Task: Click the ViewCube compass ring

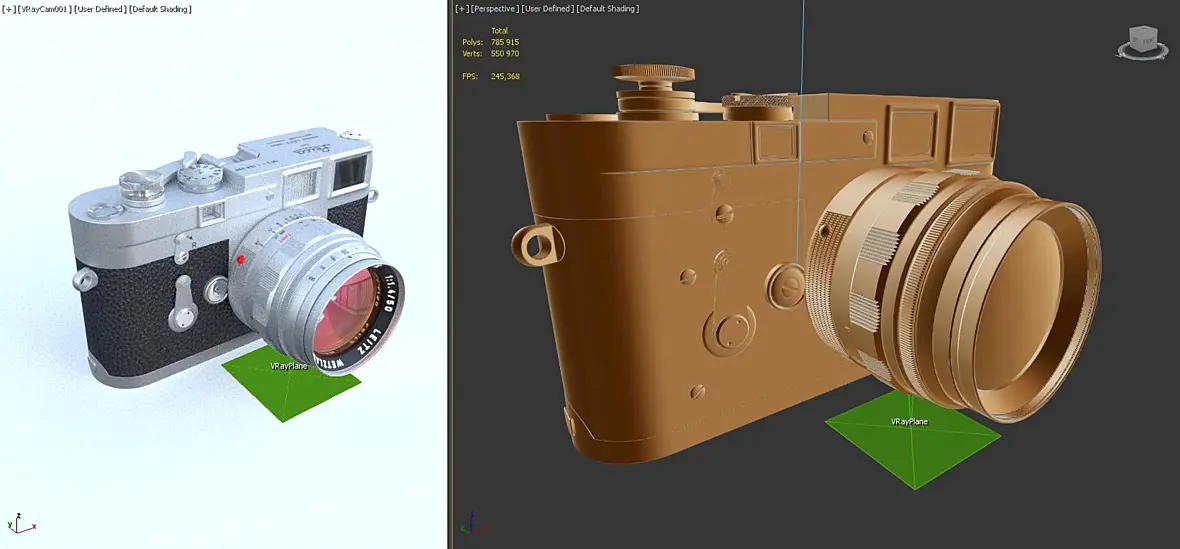Action: tap(1142, 53)
